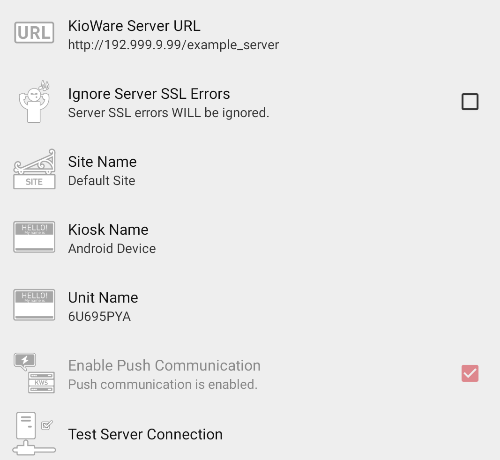This screenshot has width=500, height=460.
Task: Click the Enable Push Communication title
Action: 164,366
